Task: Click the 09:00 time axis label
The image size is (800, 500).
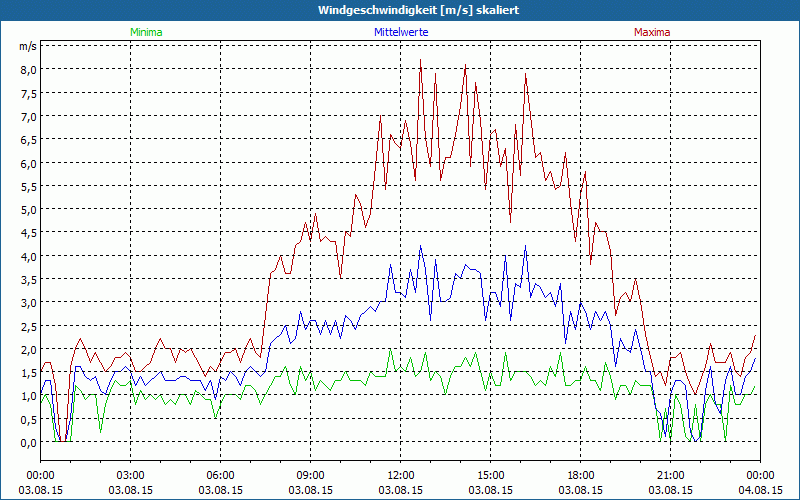Action: (x=311, y=476)
